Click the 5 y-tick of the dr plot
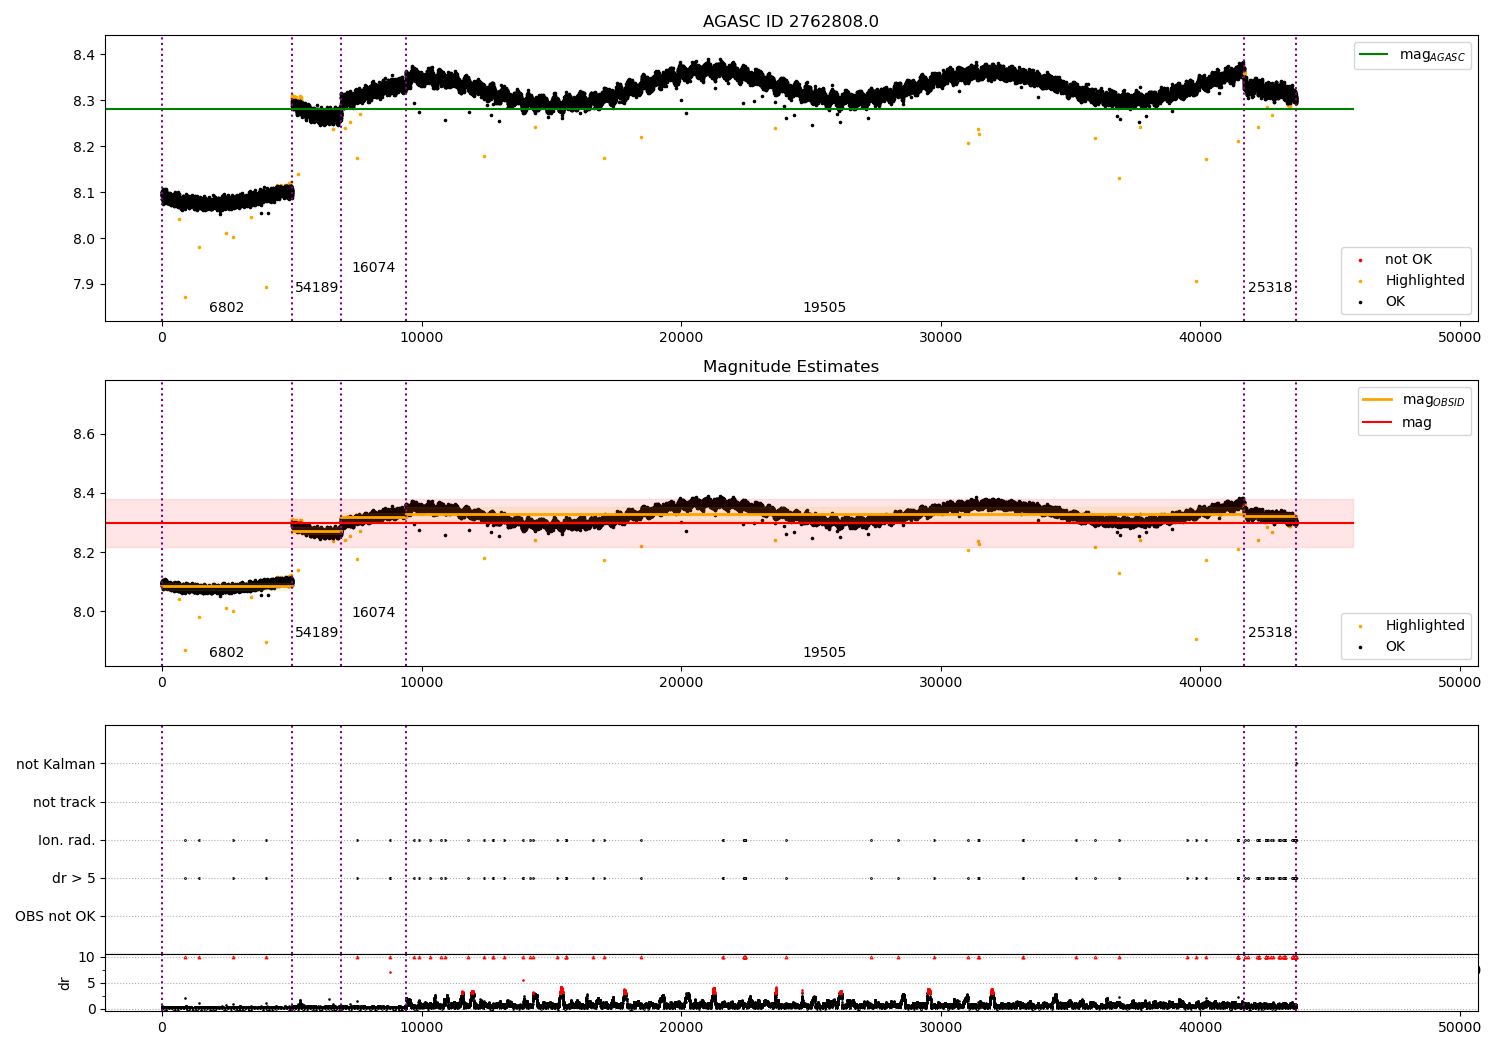Viewport: 1500px width, 1050px height. pos(92,983)
